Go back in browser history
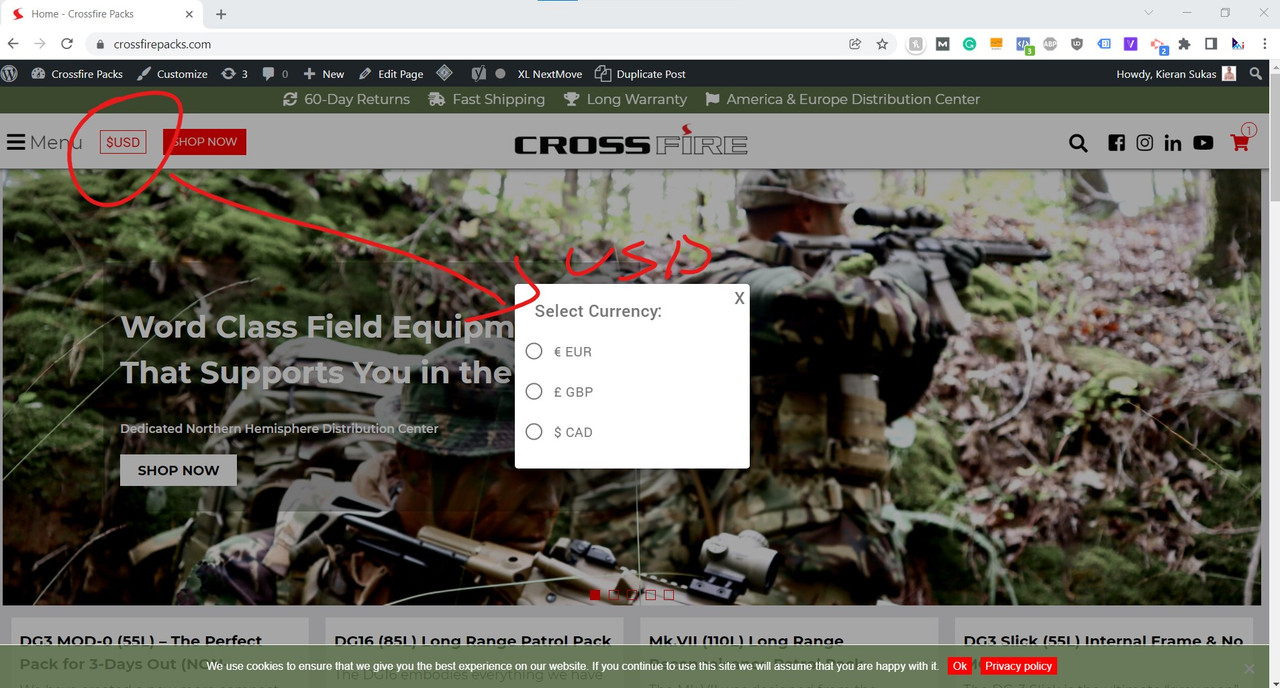This screenshot has height=688, width=1280. coord(13,44)
